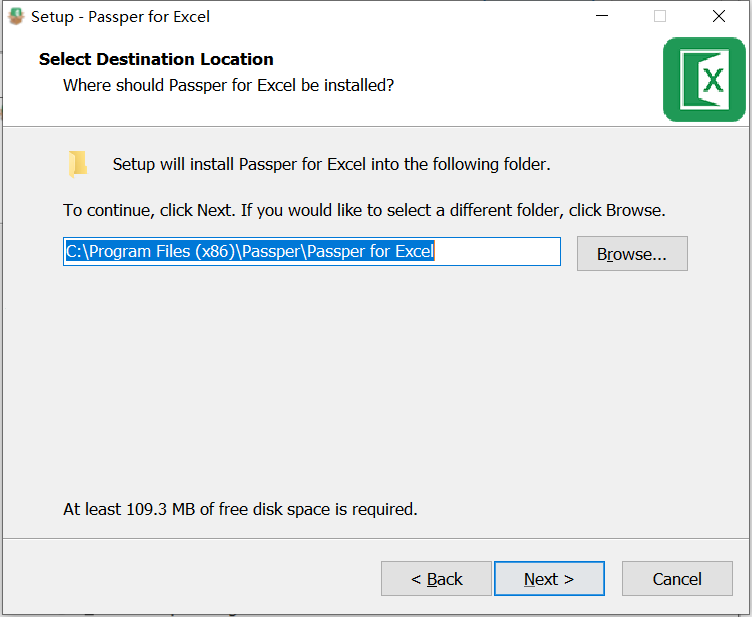Click the green Excel logo icon
752x617 pixels.
(x=704, y=80)
